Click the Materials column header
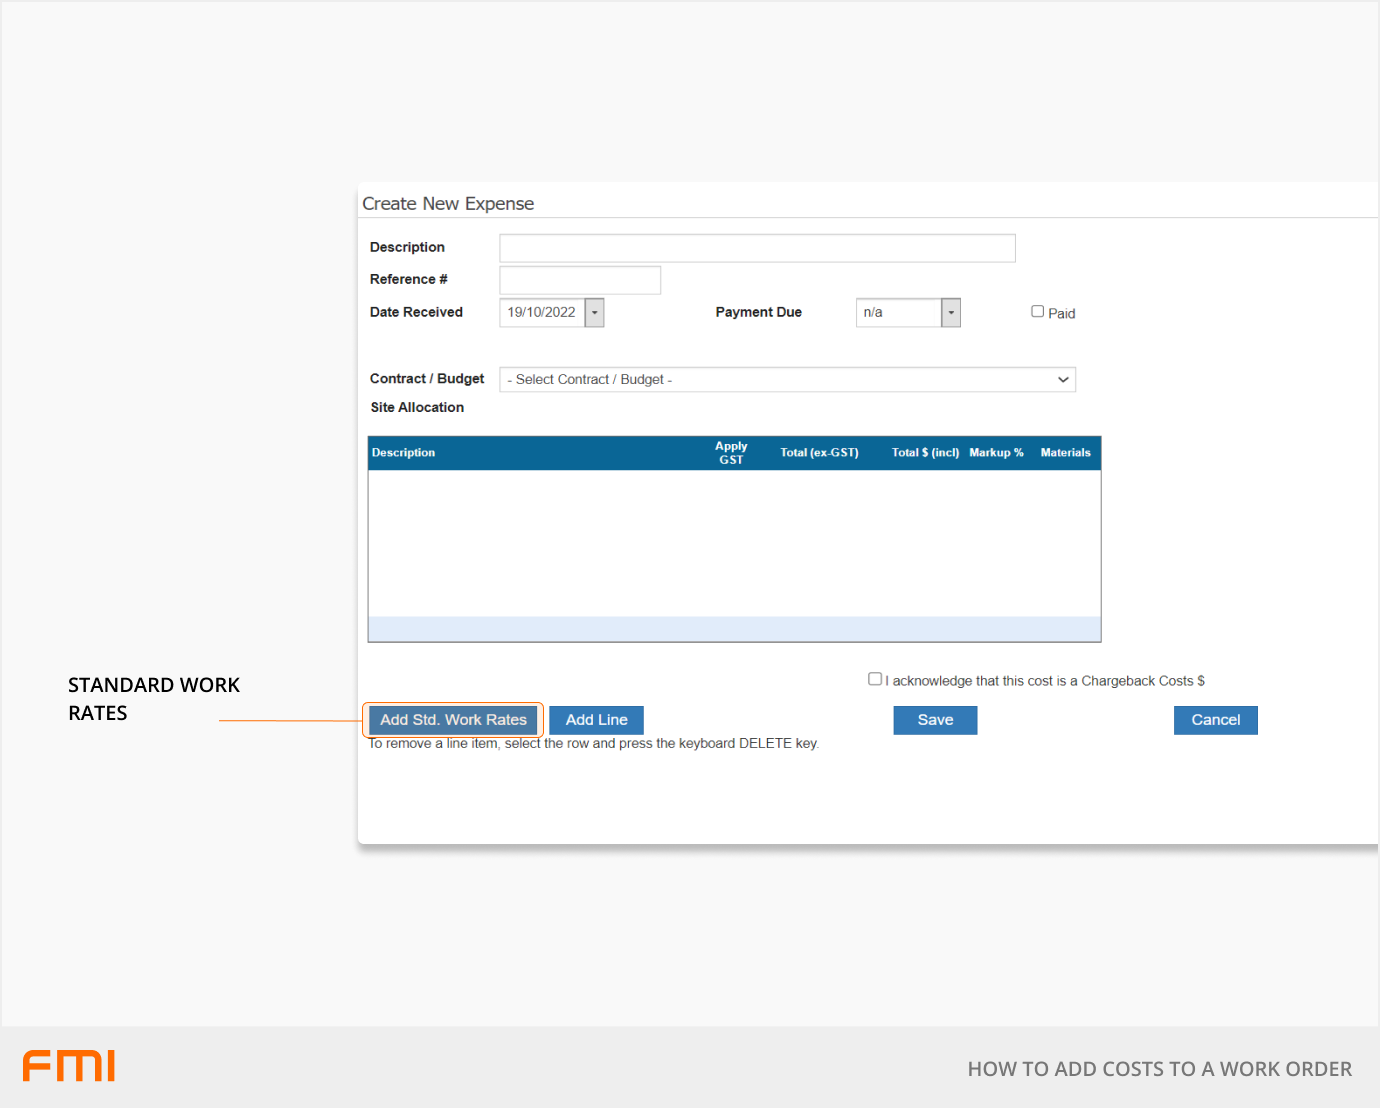This screenshot has width=1380, height=1108. pos(1065,453)
